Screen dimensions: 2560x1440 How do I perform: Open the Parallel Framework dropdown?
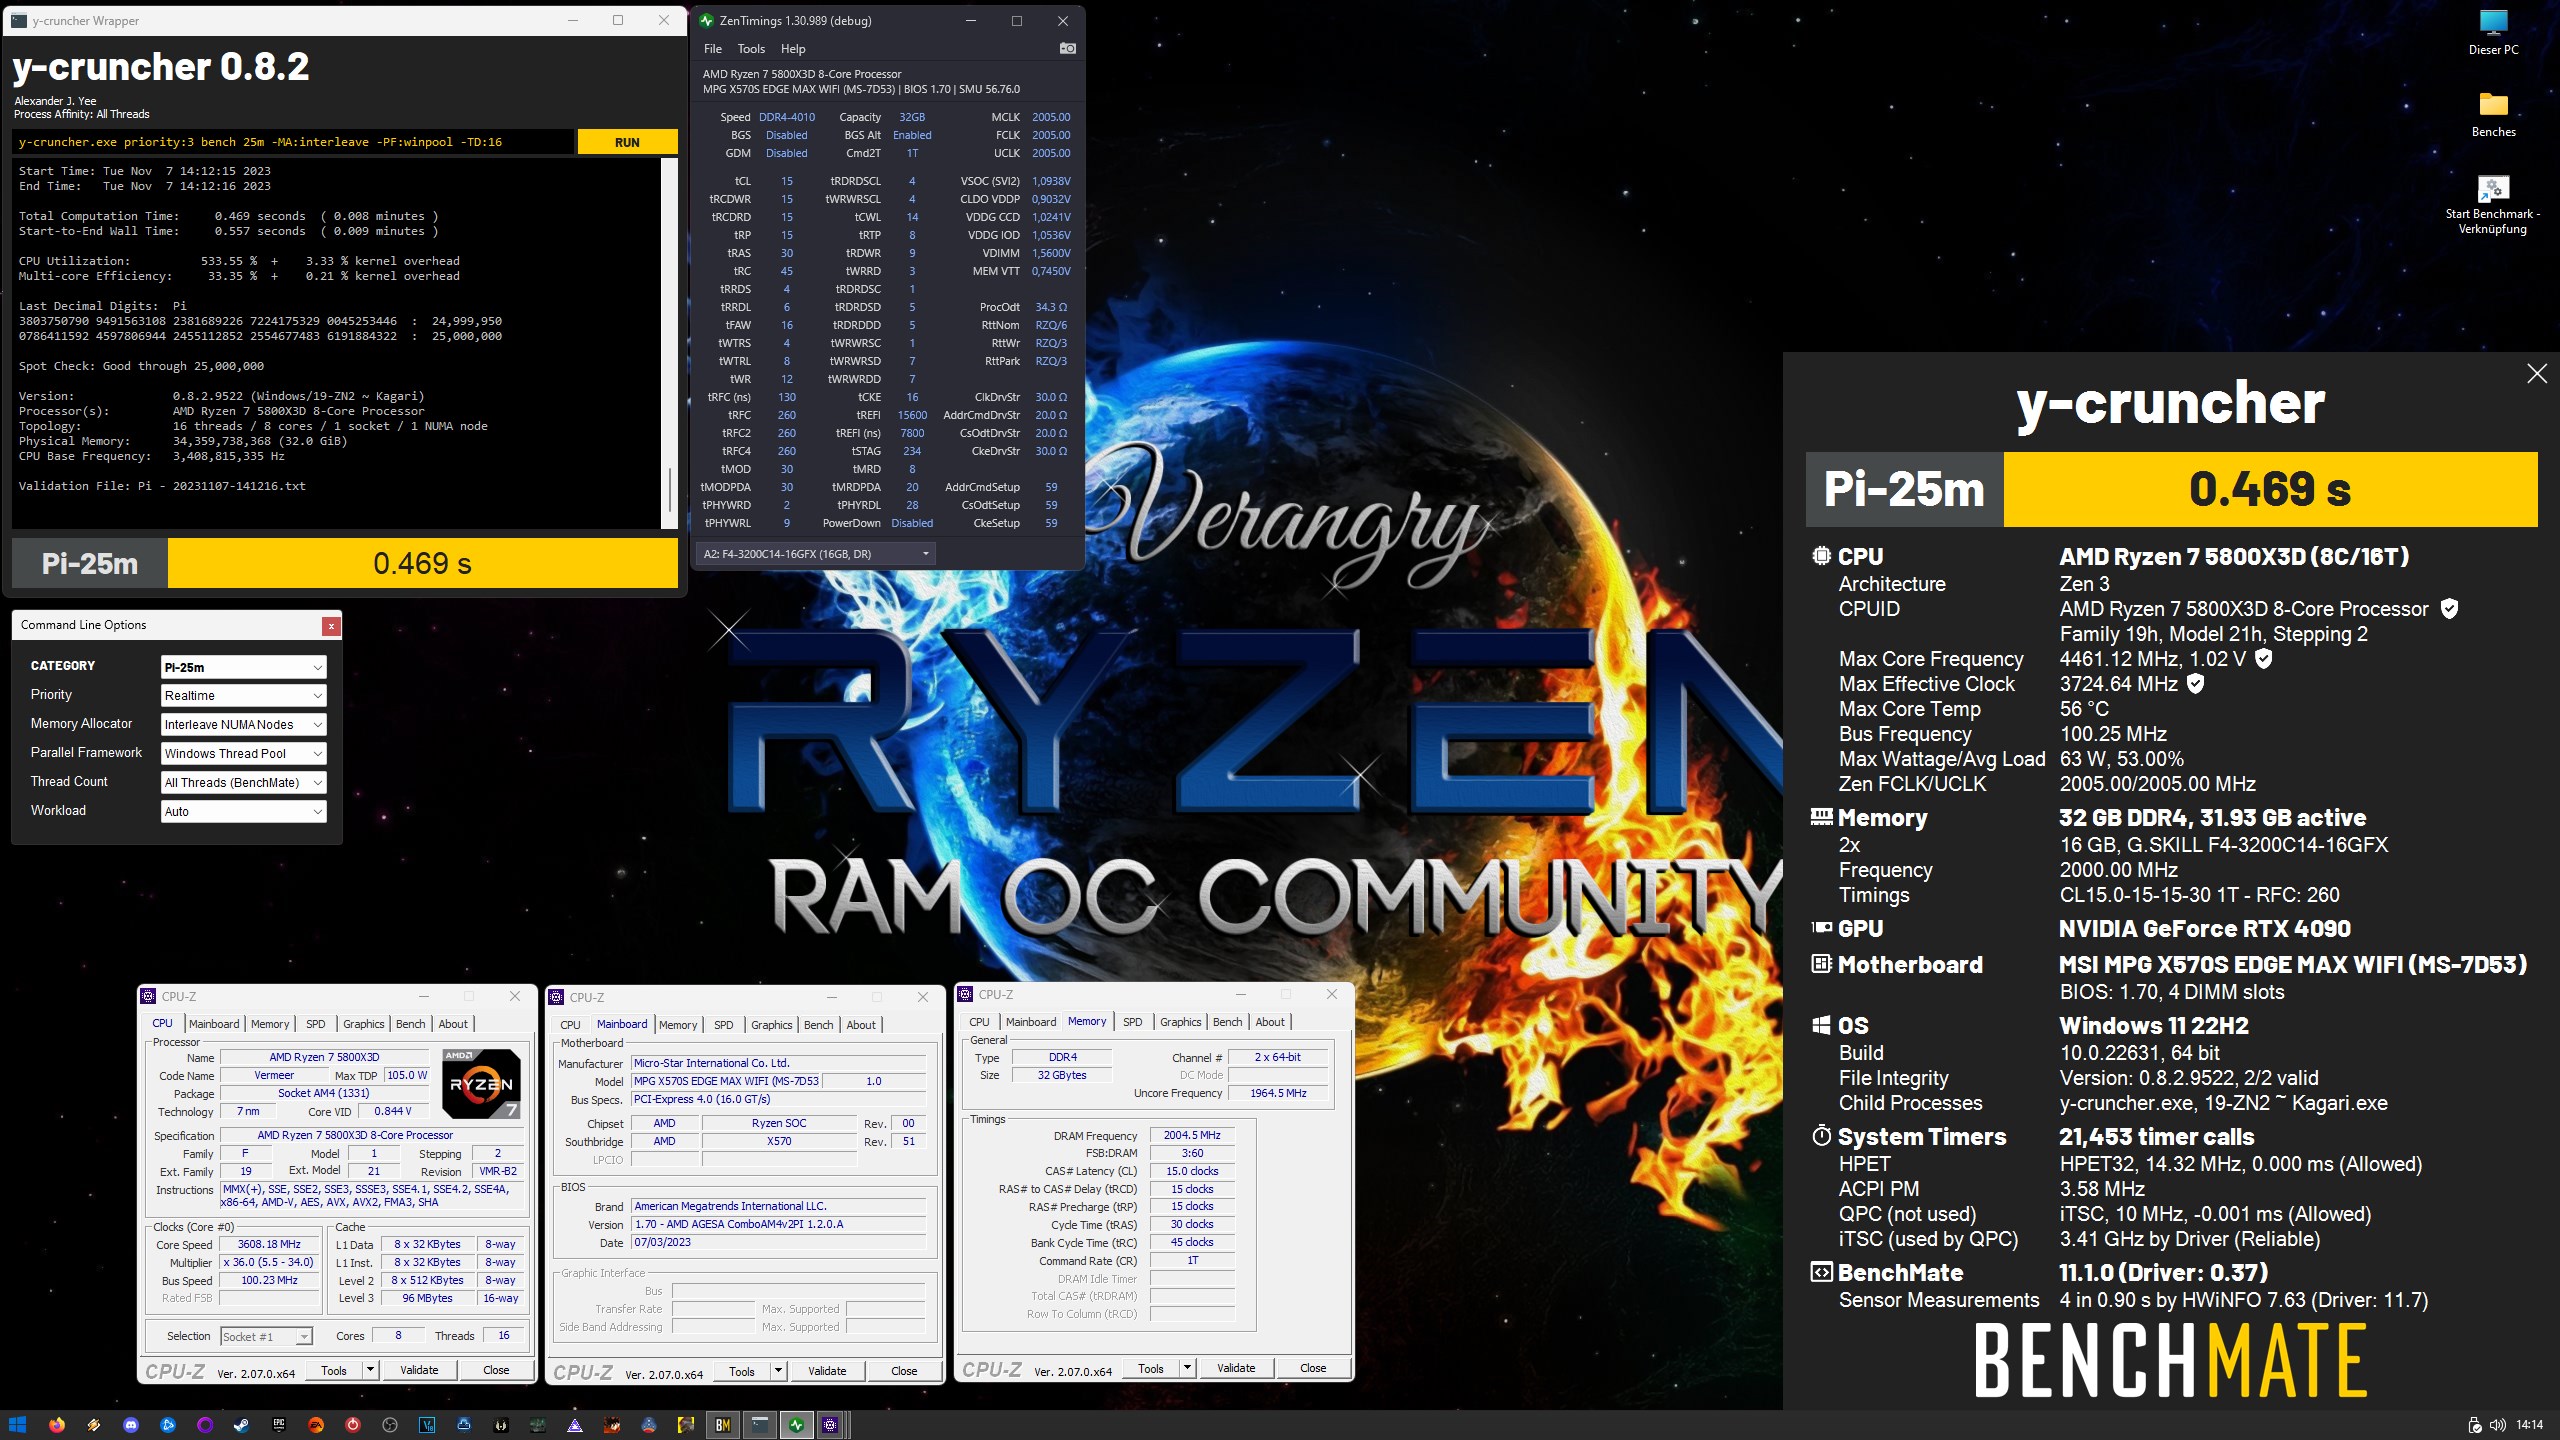pos(244,754)
